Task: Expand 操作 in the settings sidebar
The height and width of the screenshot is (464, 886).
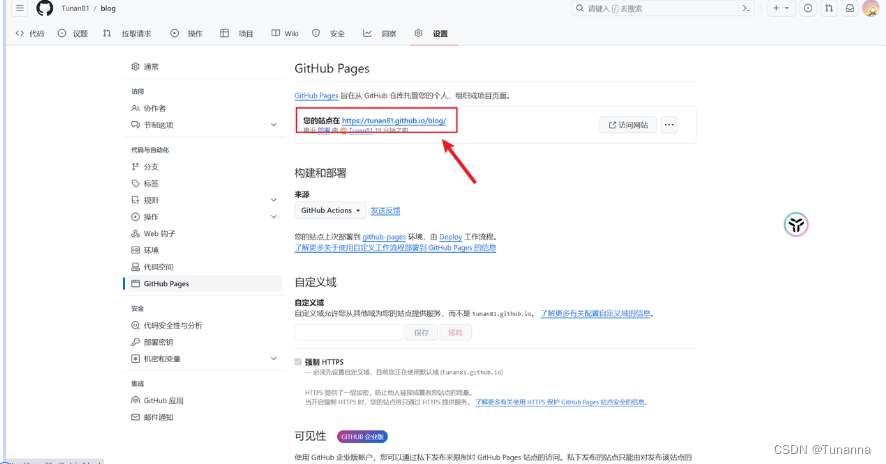Action: pyautogui.click(x=202, y=217)
